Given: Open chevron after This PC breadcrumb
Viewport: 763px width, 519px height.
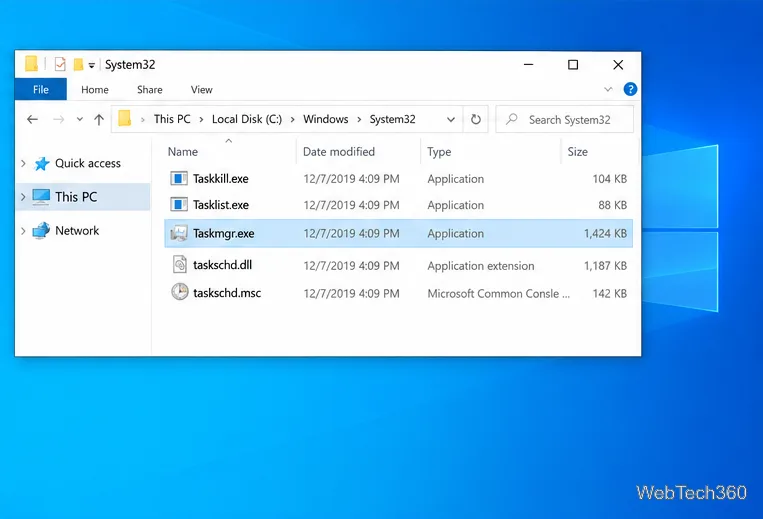Looking at the screenshot, I should [x=201, y=120].
